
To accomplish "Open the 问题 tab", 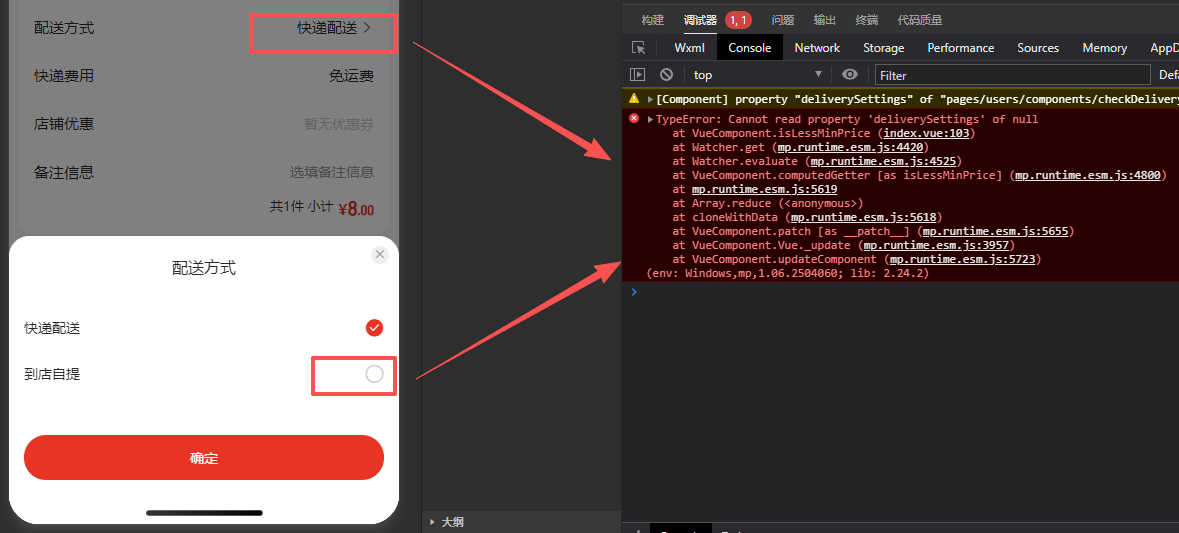I will click(x=783, y=20).
